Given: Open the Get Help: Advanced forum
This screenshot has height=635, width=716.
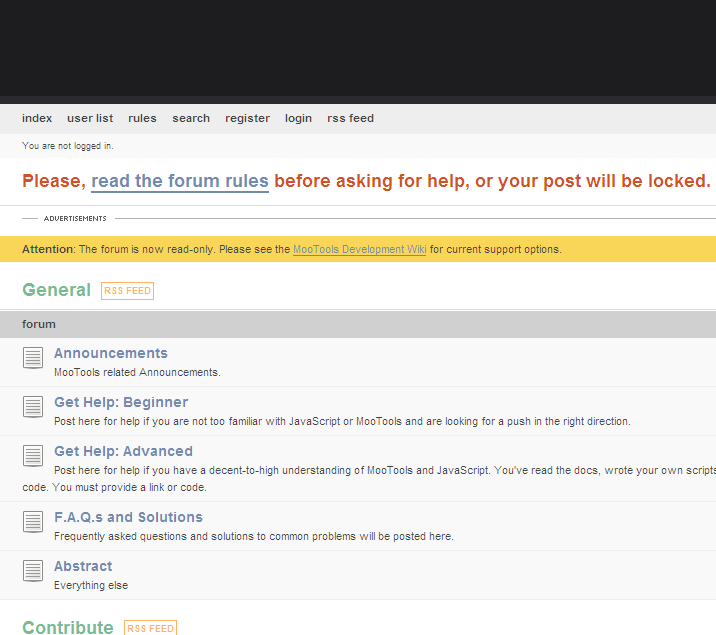Looking at the screenshot, I should pos(123,451).
